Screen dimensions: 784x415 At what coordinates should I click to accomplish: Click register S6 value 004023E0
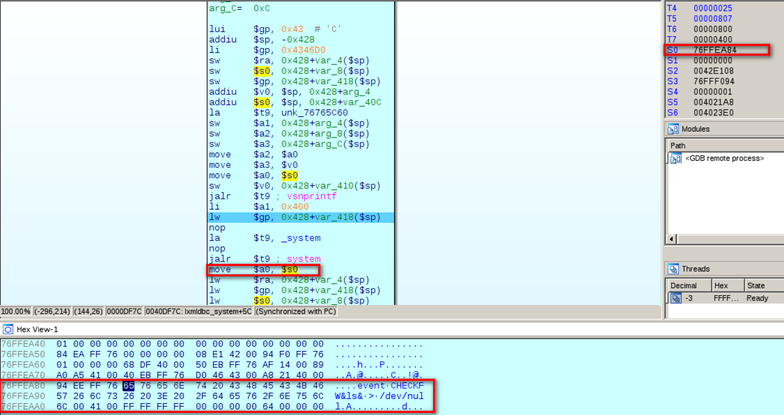pyautogui.click(x=714, y=113)
